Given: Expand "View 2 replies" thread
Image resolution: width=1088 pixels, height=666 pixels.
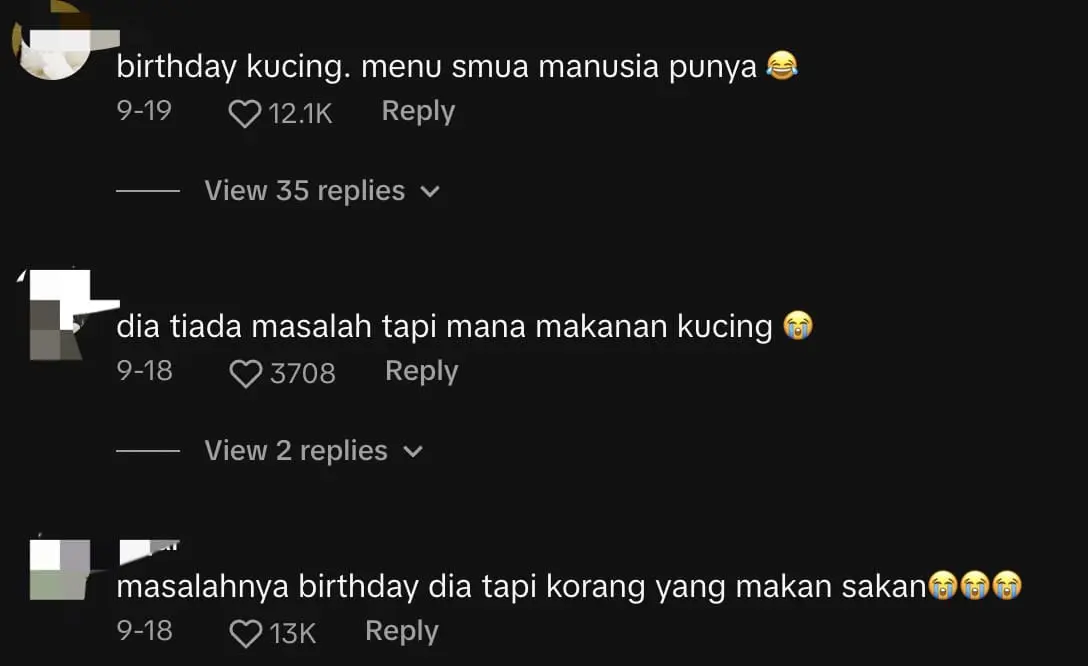Looking at the screenshot, I should [295, 451].
